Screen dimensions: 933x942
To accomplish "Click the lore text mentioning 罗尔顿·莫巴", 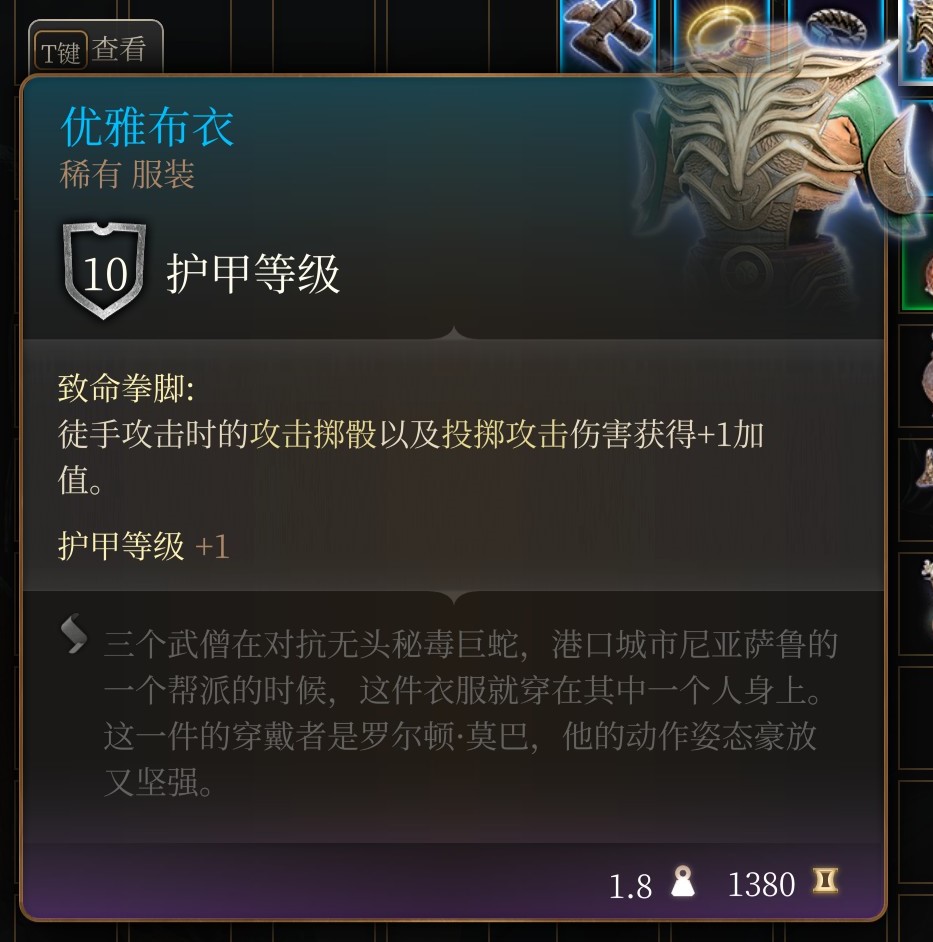I will point(460,736).
